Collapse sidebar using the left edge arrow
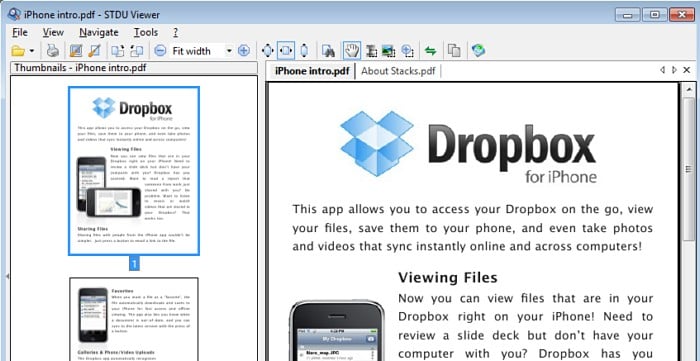Screen dimensions: 700x361 tap(7, 277)
